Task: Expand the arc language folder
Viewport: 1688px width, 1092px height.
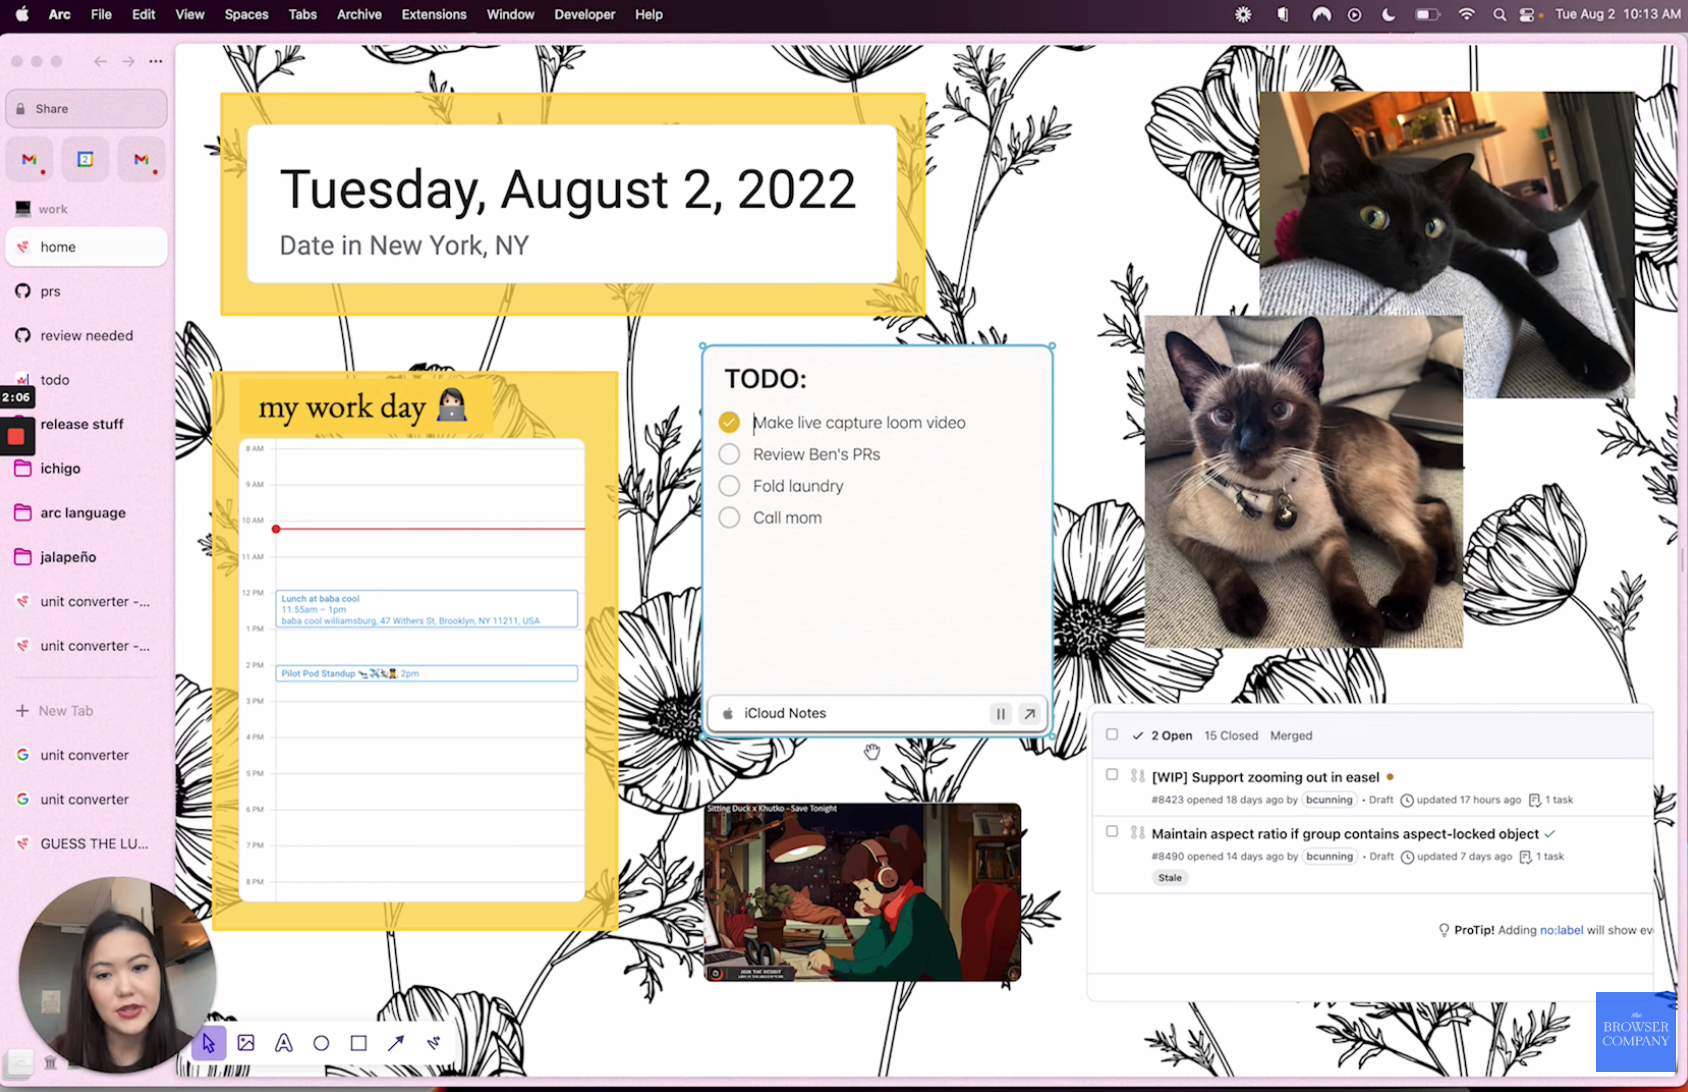Action: click(x=82, y=513)
